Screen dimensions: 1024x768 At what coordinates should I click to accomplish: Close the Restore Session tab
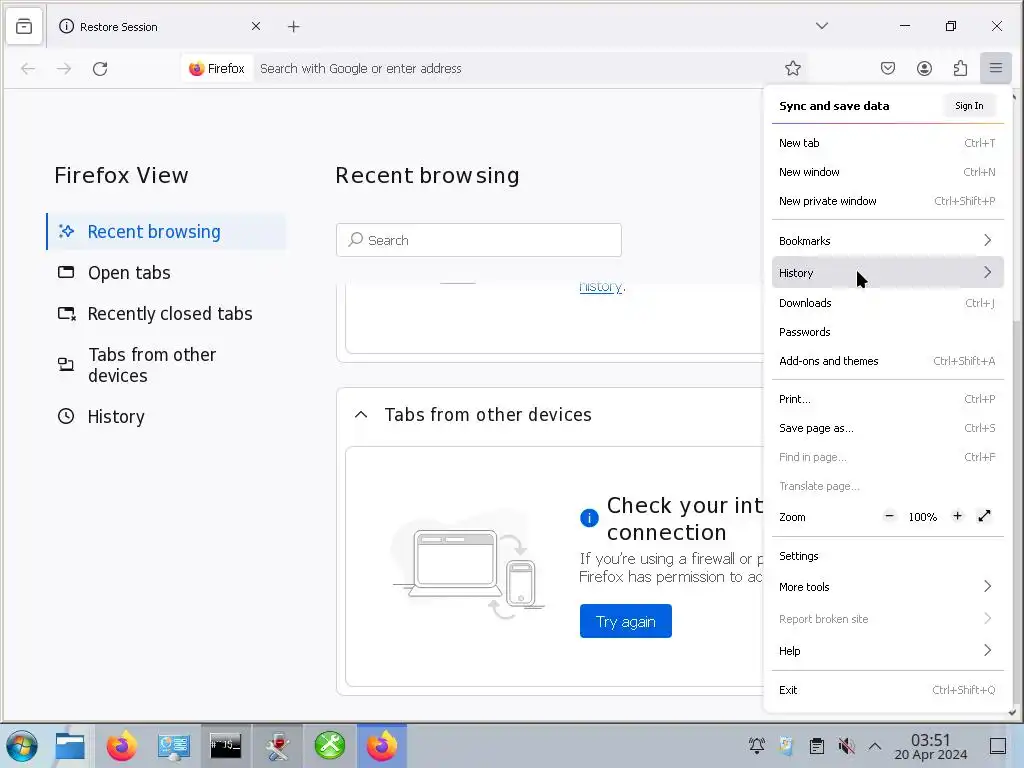tap(256, 26)
